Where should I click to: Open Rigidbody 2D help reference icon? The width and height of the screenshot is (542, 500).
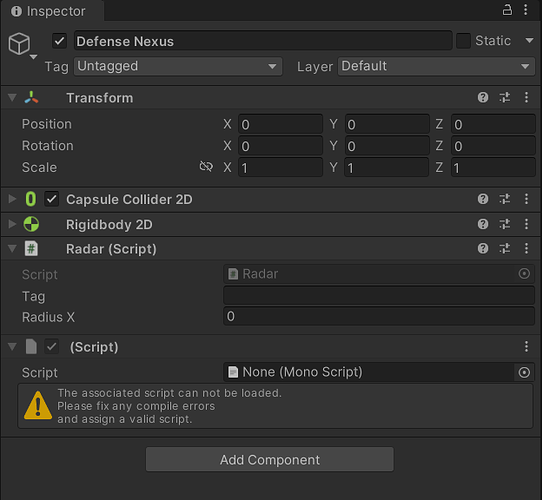point(483,224)
